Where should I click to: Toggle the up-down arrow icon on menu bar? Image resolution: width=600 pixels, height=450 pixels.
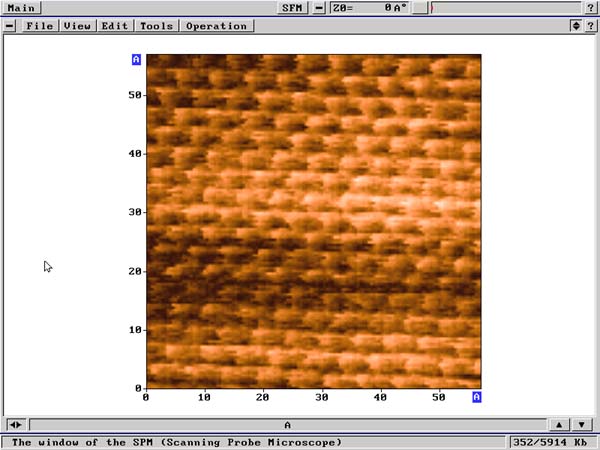[575, 25]
